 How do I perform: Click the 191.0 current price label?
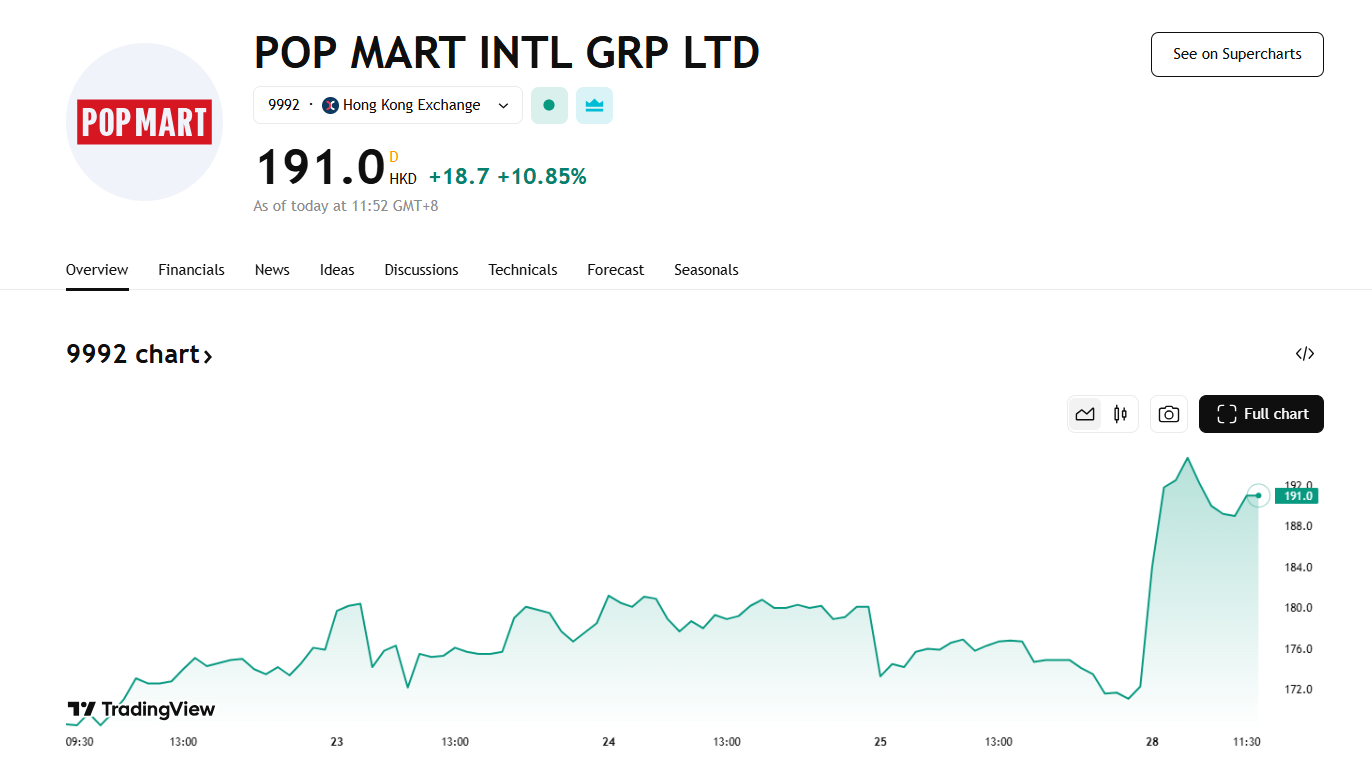1297,496
